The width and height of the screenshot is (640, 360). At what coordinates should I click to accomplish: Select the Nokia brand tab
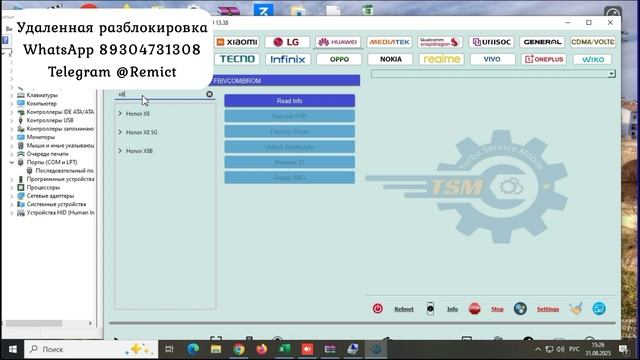point(391,59)
